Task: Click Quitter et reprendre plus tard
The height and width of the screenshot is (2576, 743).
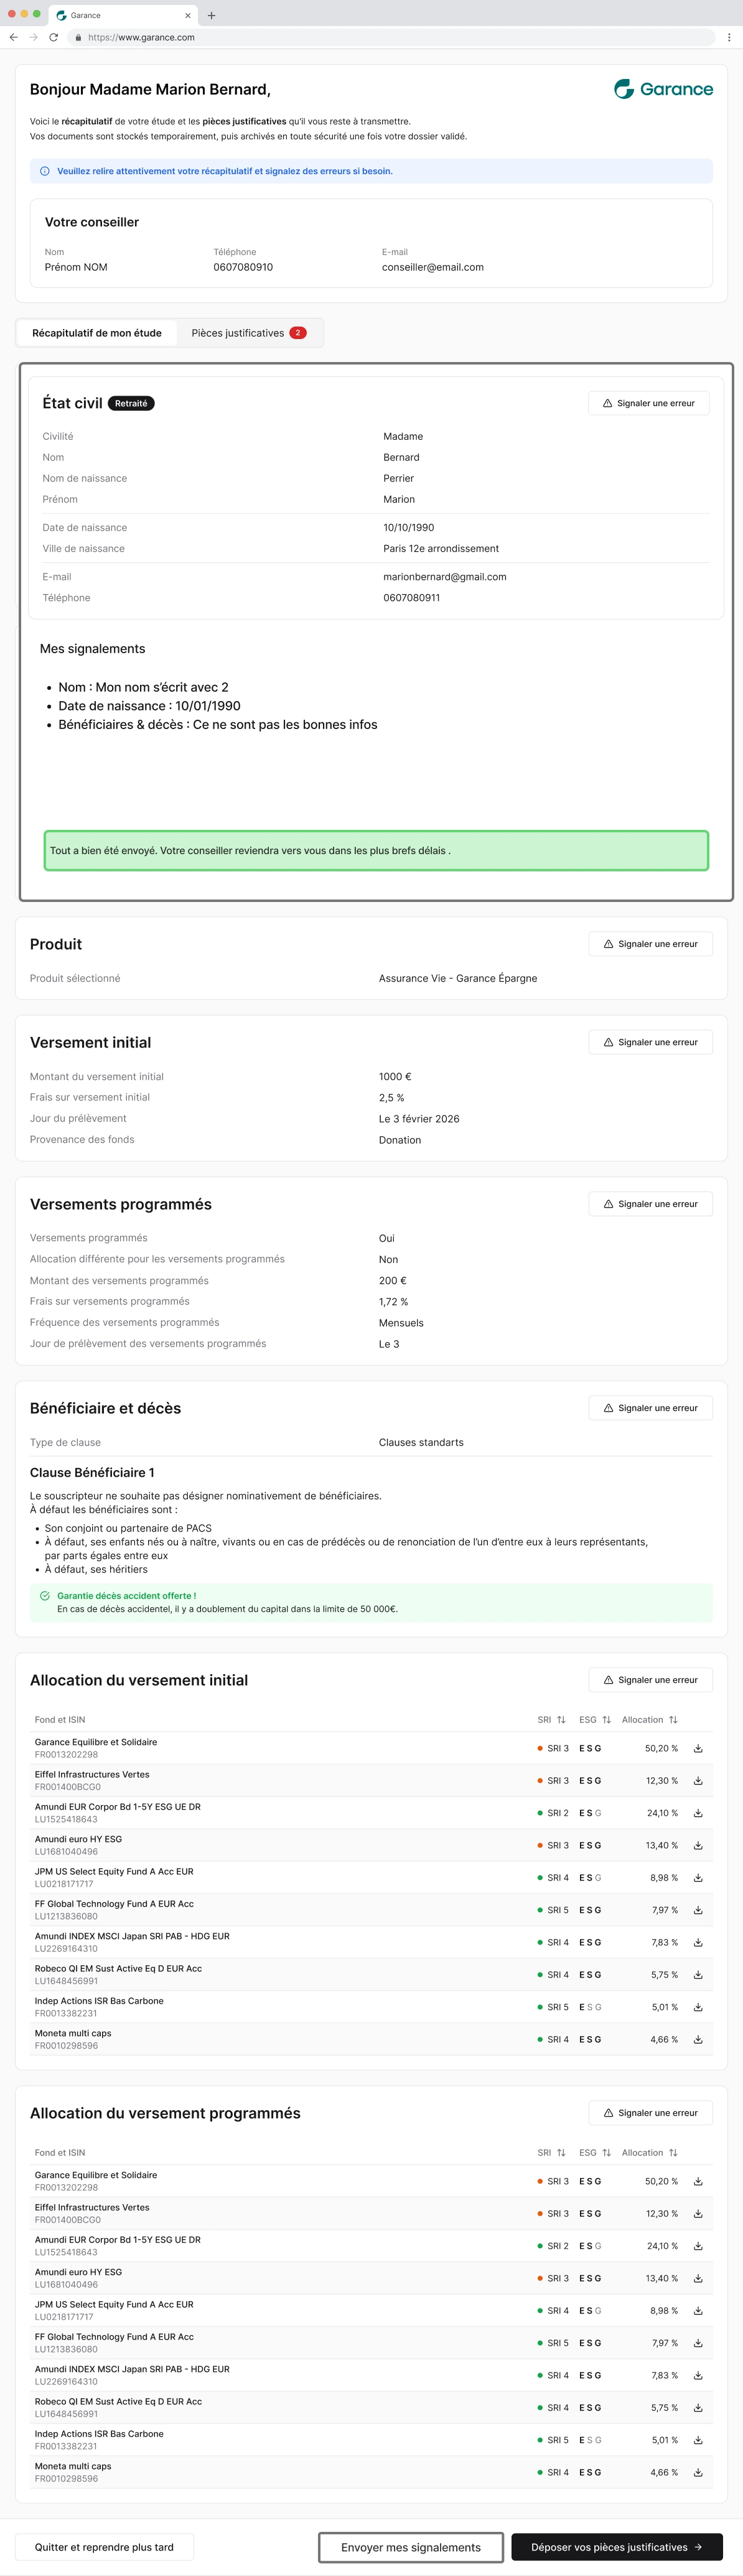Action: (x=104, y=2546)
